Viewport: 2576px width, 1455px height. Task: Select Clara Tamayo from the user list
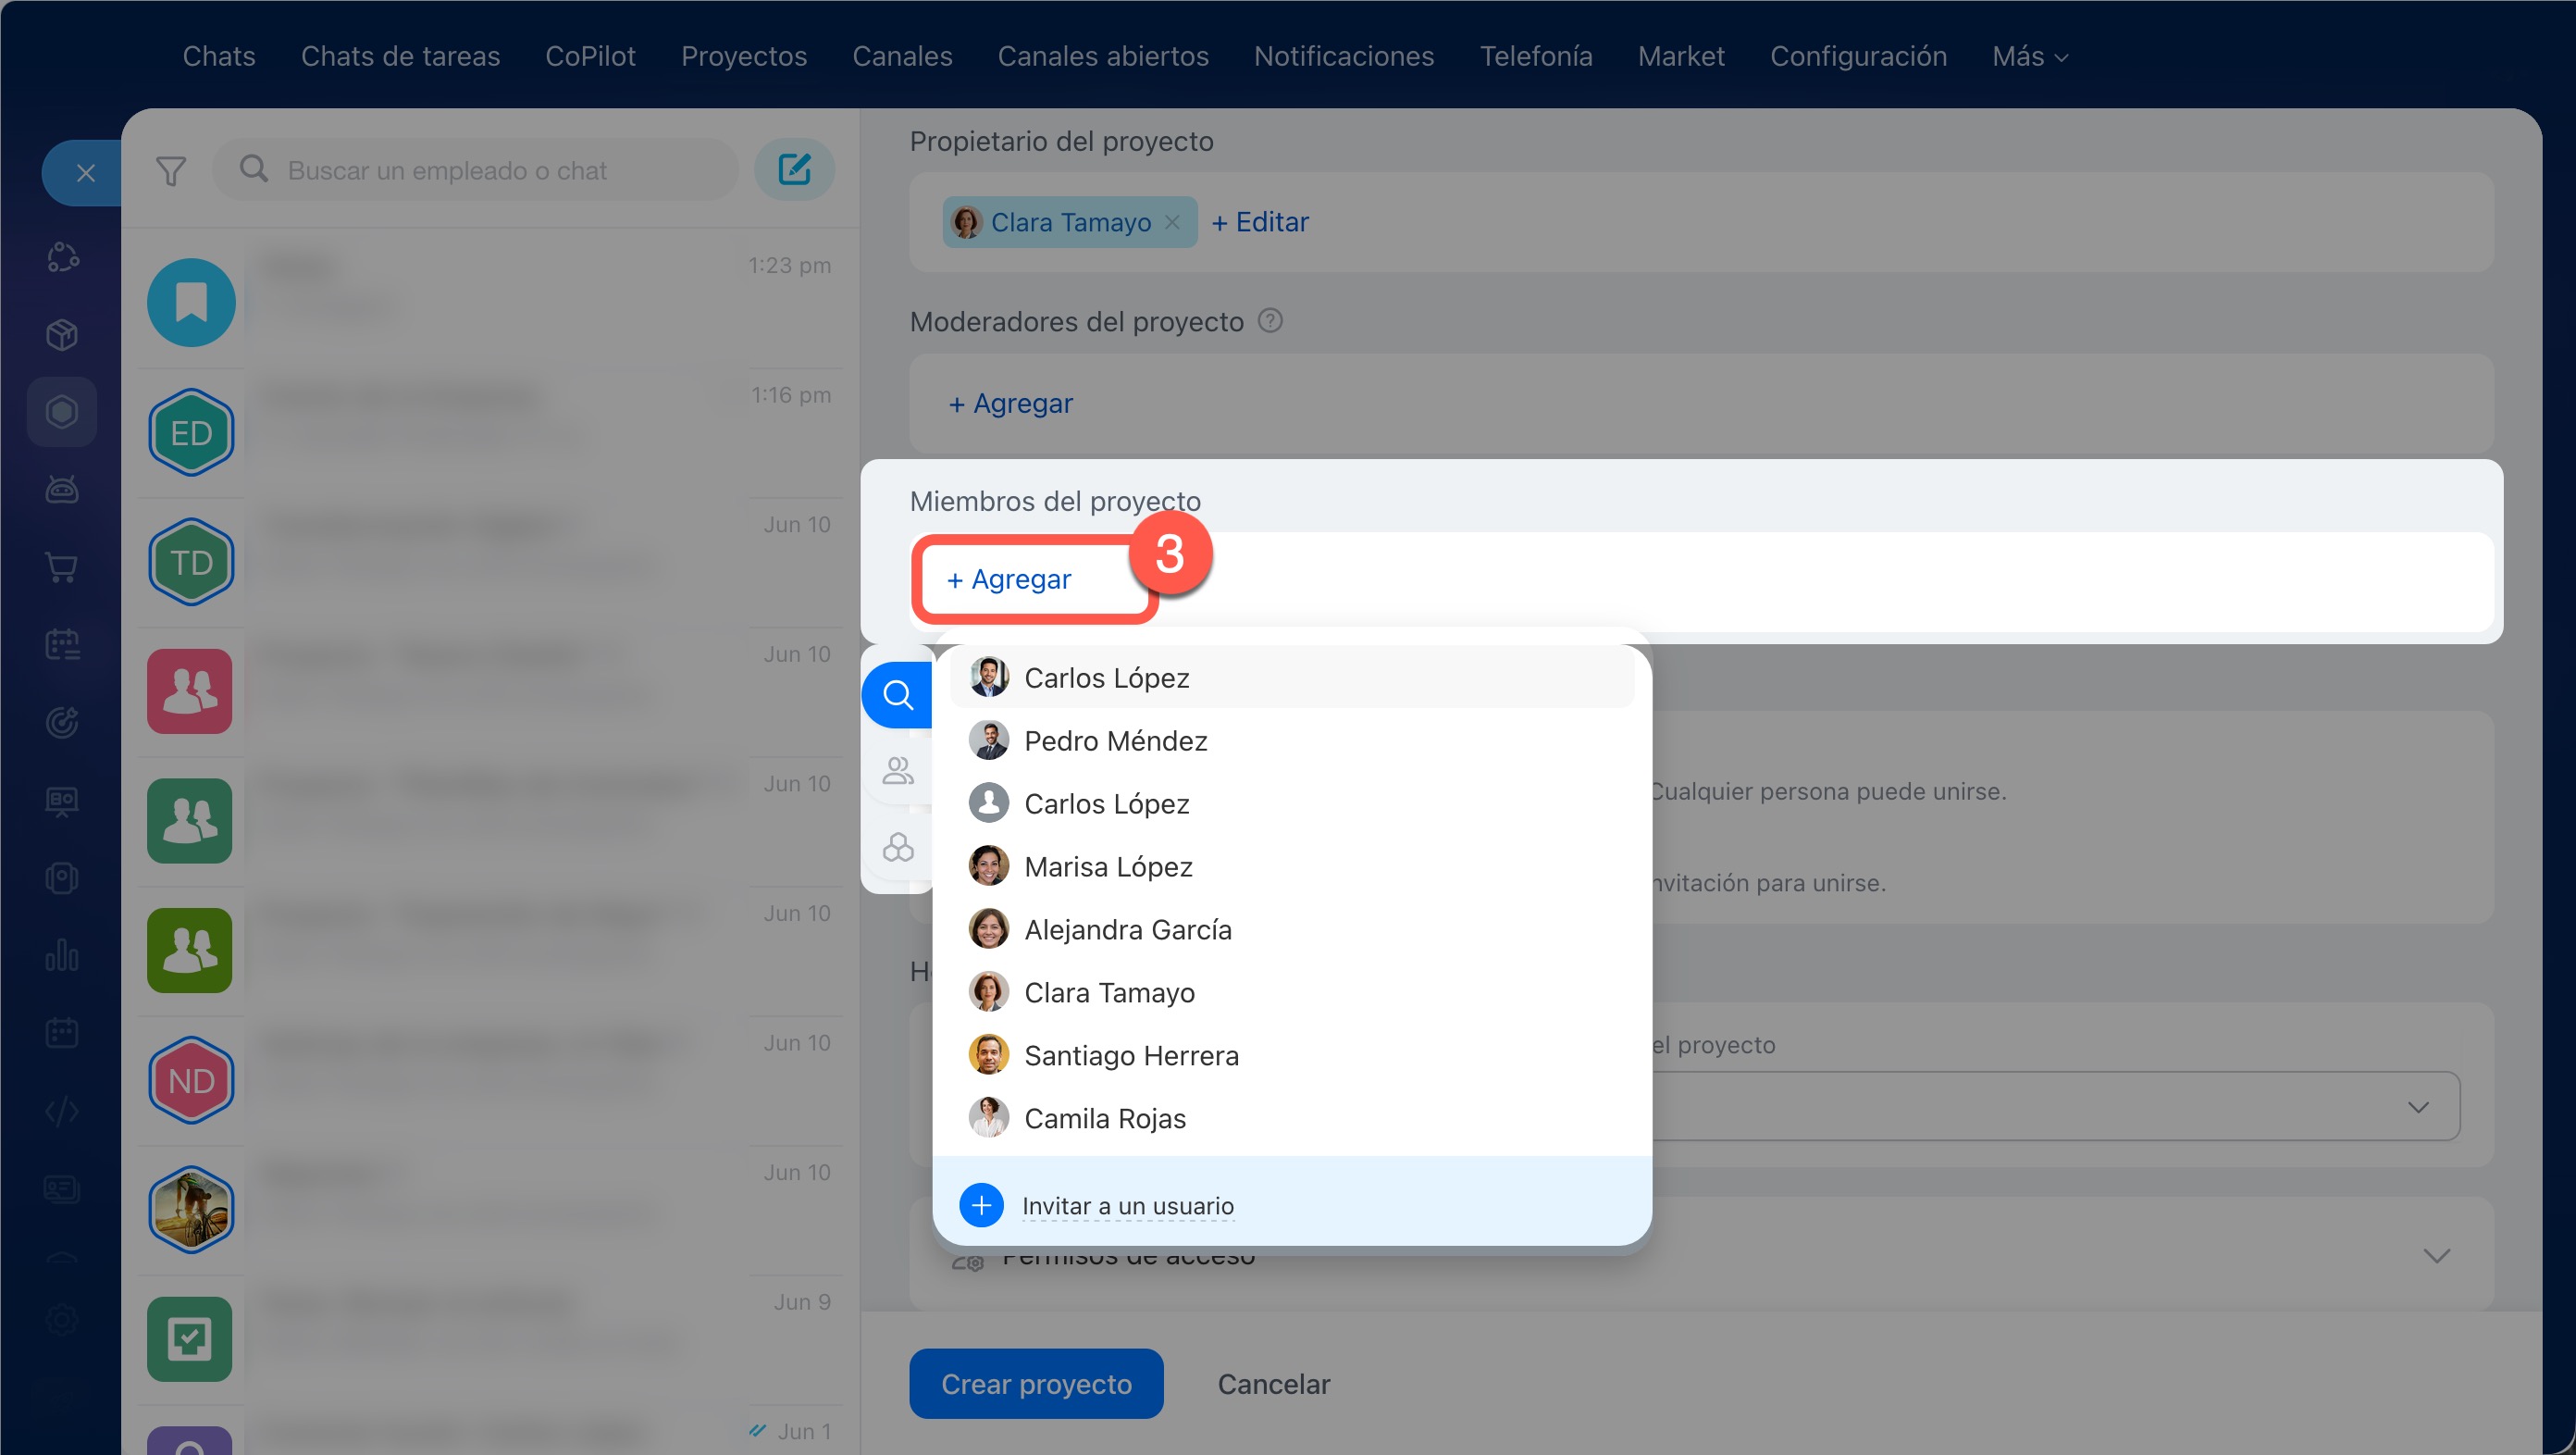click(x=1291, y=992)
